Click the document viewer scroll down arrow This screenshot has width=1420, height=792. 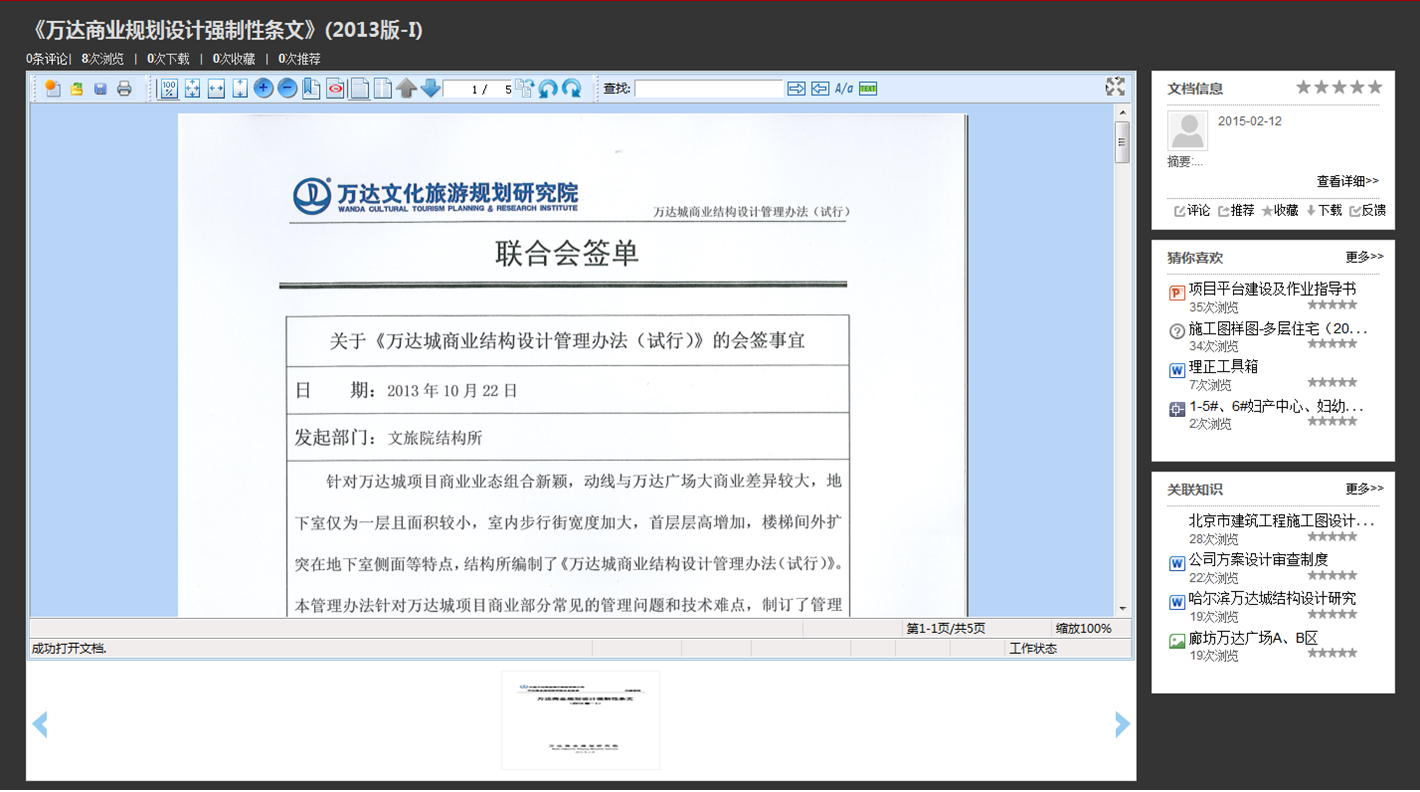pos(1122,608)
